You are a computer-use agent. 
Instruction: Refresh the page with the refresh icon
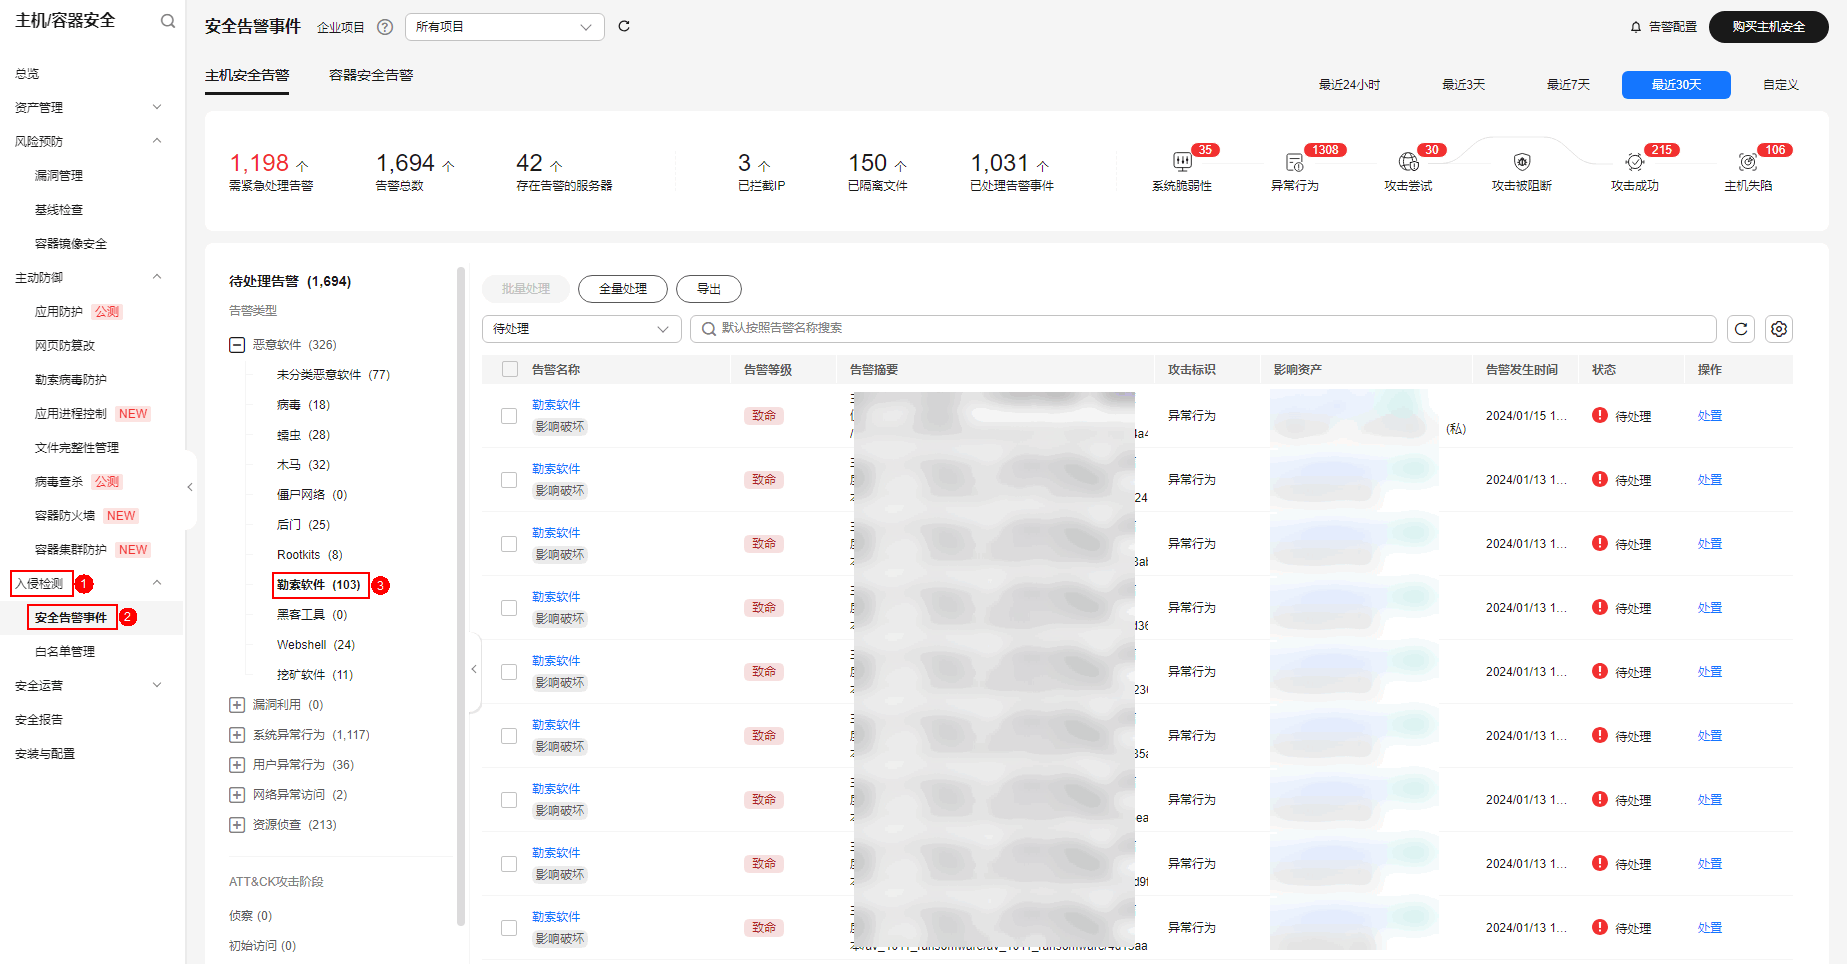pyautogui.click(x=624, y=26)
